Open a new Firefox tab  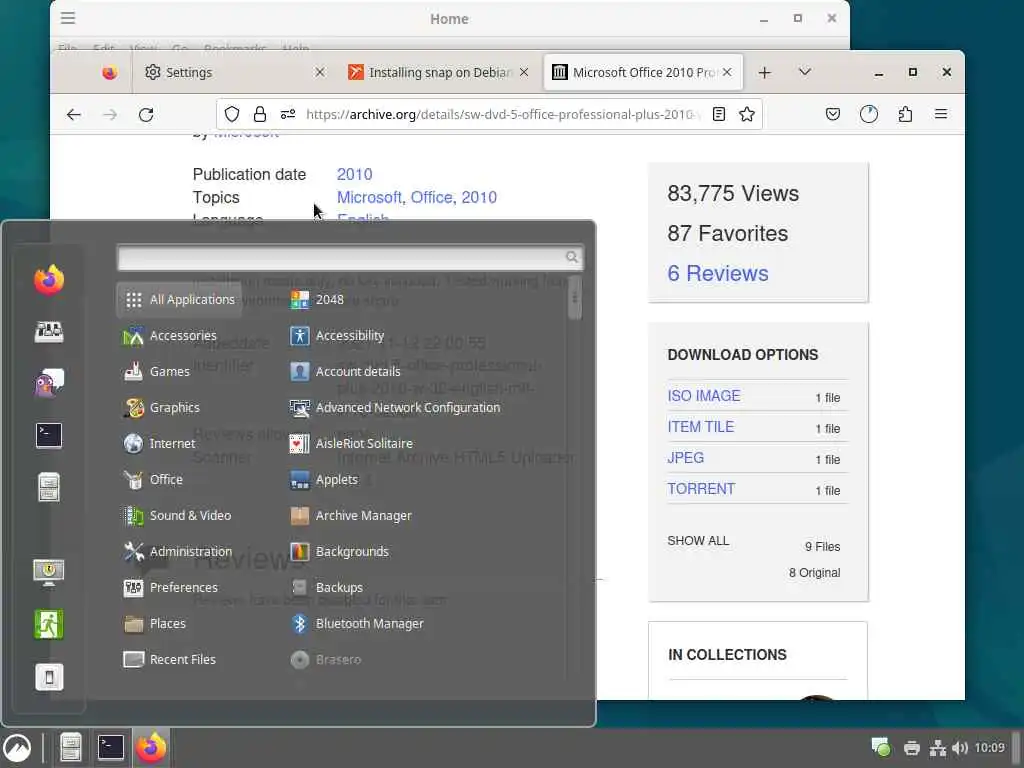pos(764,72)
